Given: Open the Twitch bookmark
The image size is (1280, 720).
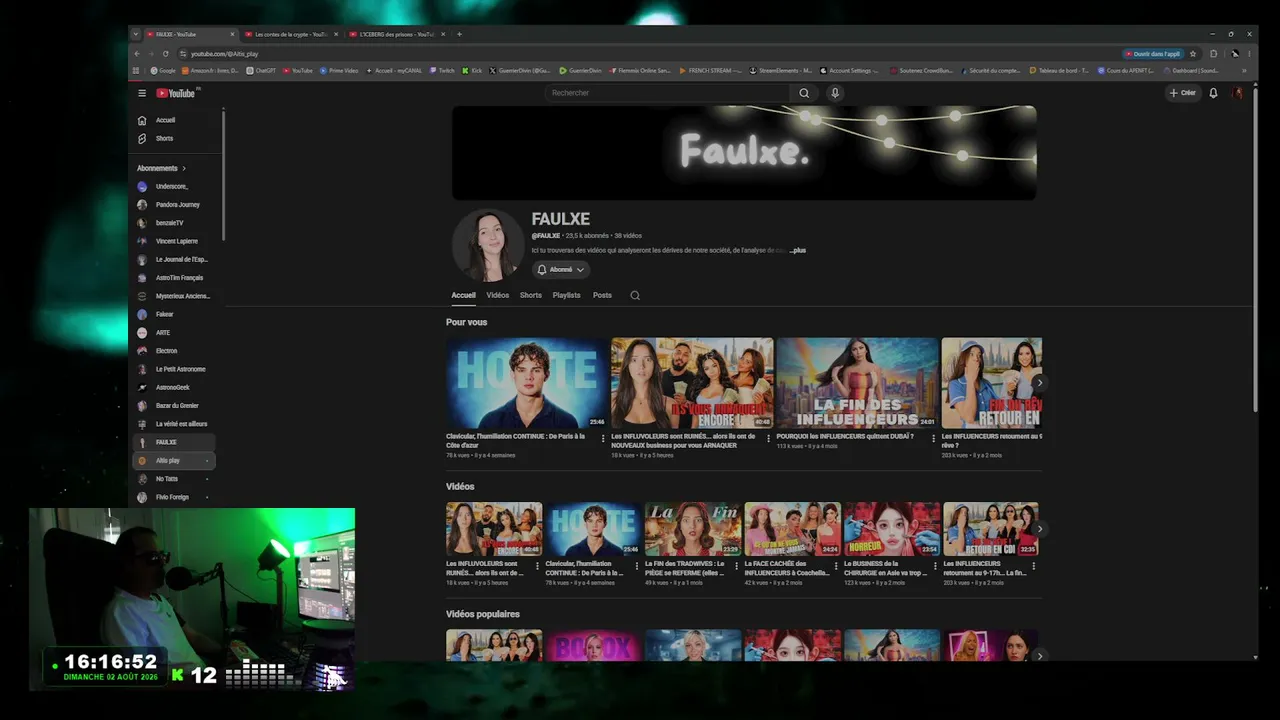Looking at the screenshot, I should pyautogui.click(x=442, y=71).
